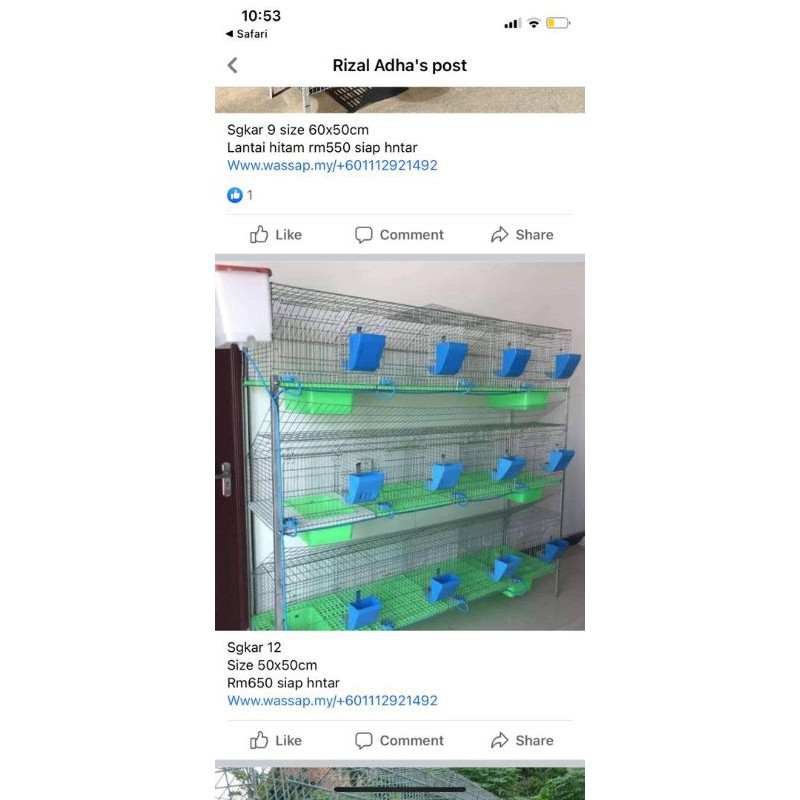Open the outdoor cage photo at the bottom

click(400, 784)
